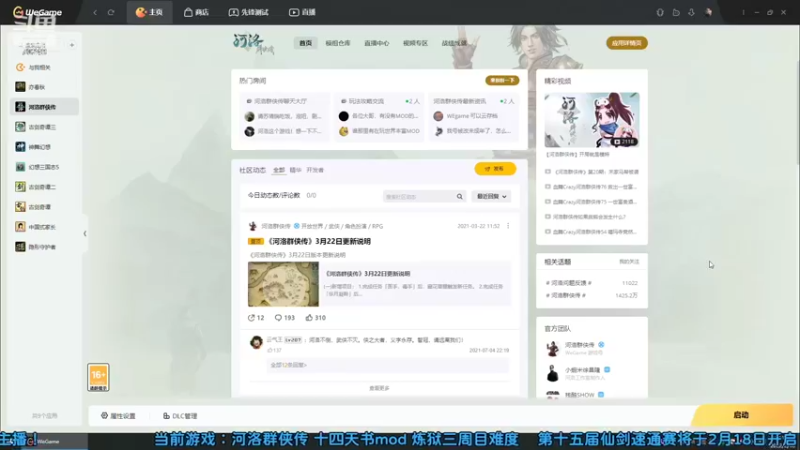Click 查看更多 to load more

tap(379, 388)
